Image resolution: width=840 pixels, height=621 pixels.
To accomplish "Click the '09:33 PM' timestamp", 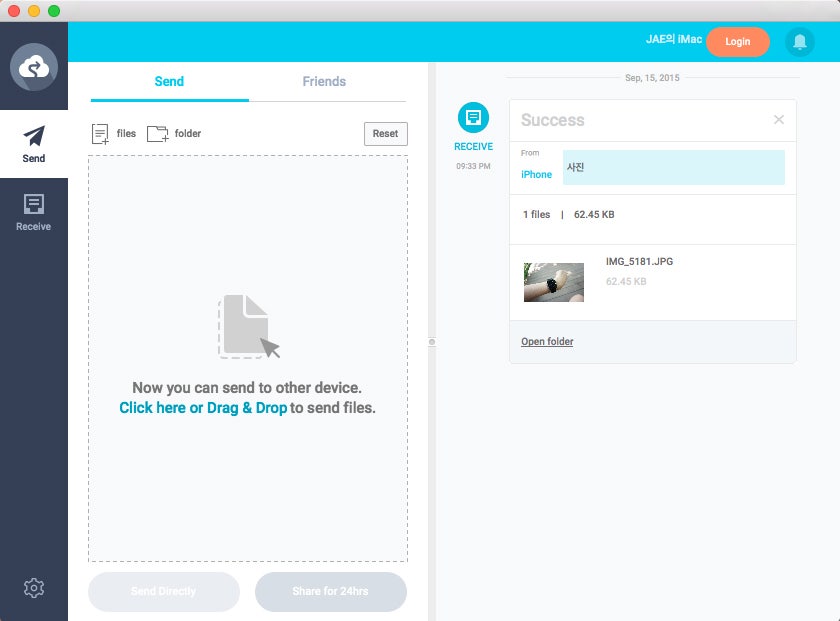I will 473,166.
